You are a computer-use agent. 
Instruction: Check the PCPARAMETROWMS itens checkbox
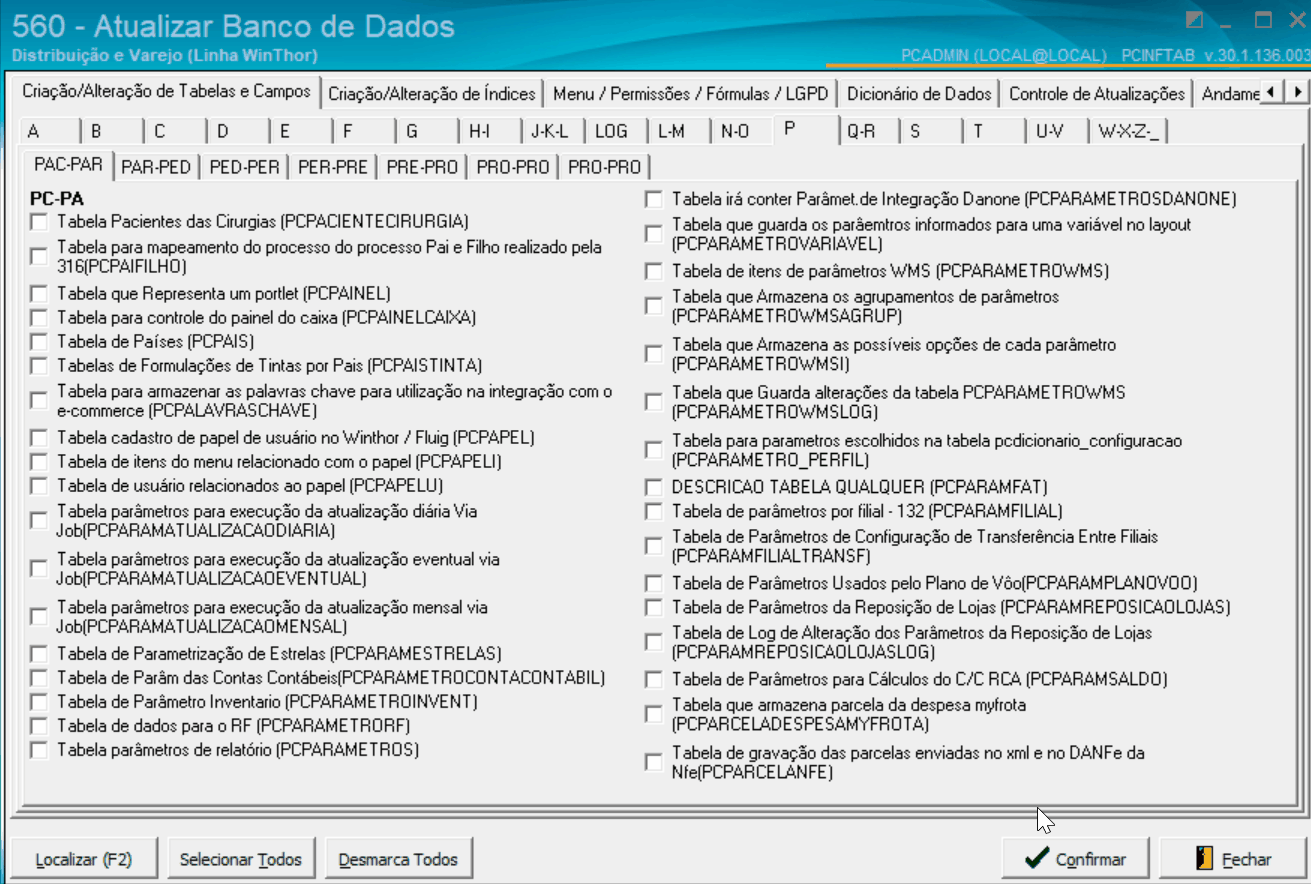pos(653,270)
